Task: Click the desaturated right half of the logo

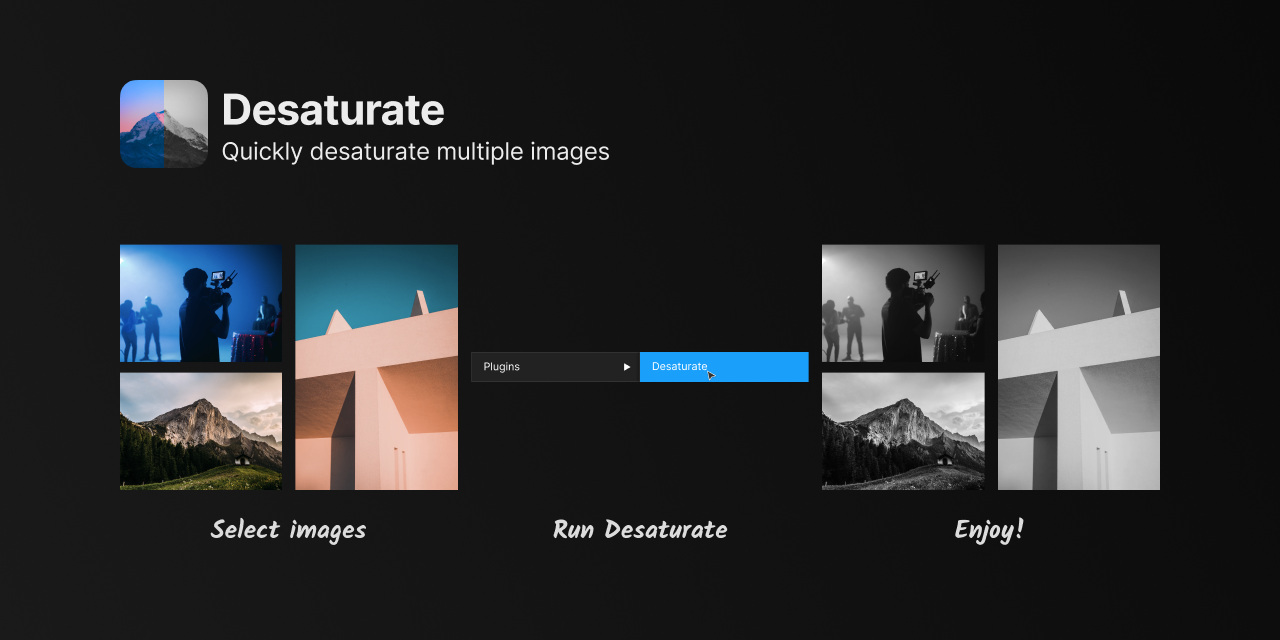Action: pos(186,123)
